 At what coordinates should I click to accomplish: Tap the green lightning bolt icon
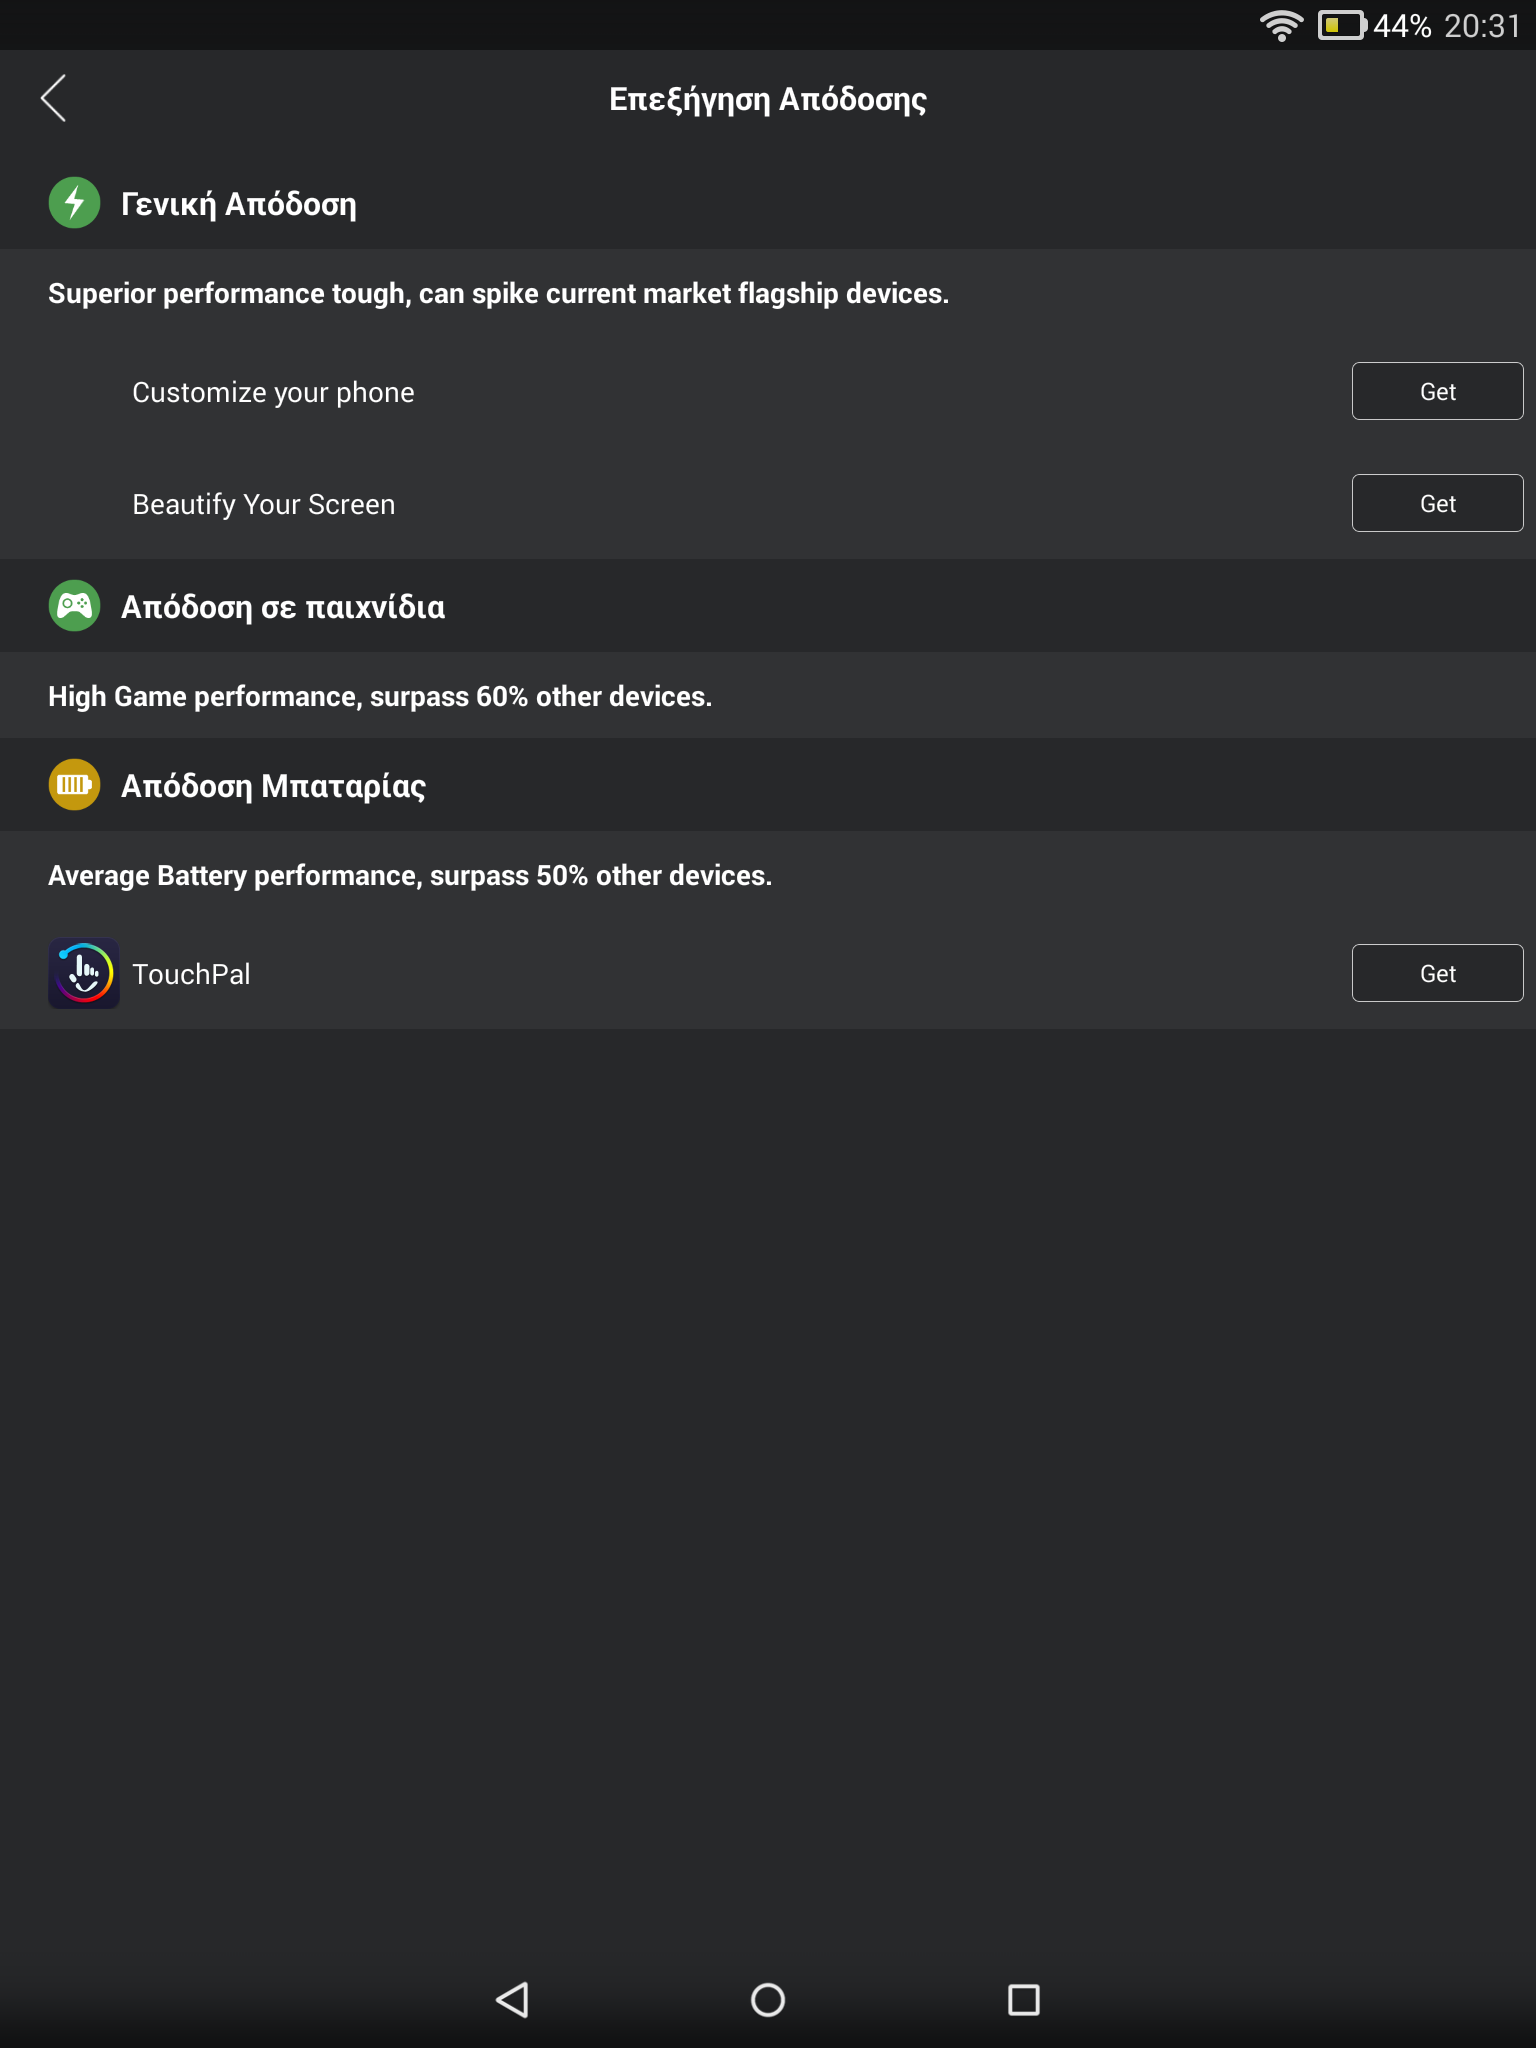(75, 203)
